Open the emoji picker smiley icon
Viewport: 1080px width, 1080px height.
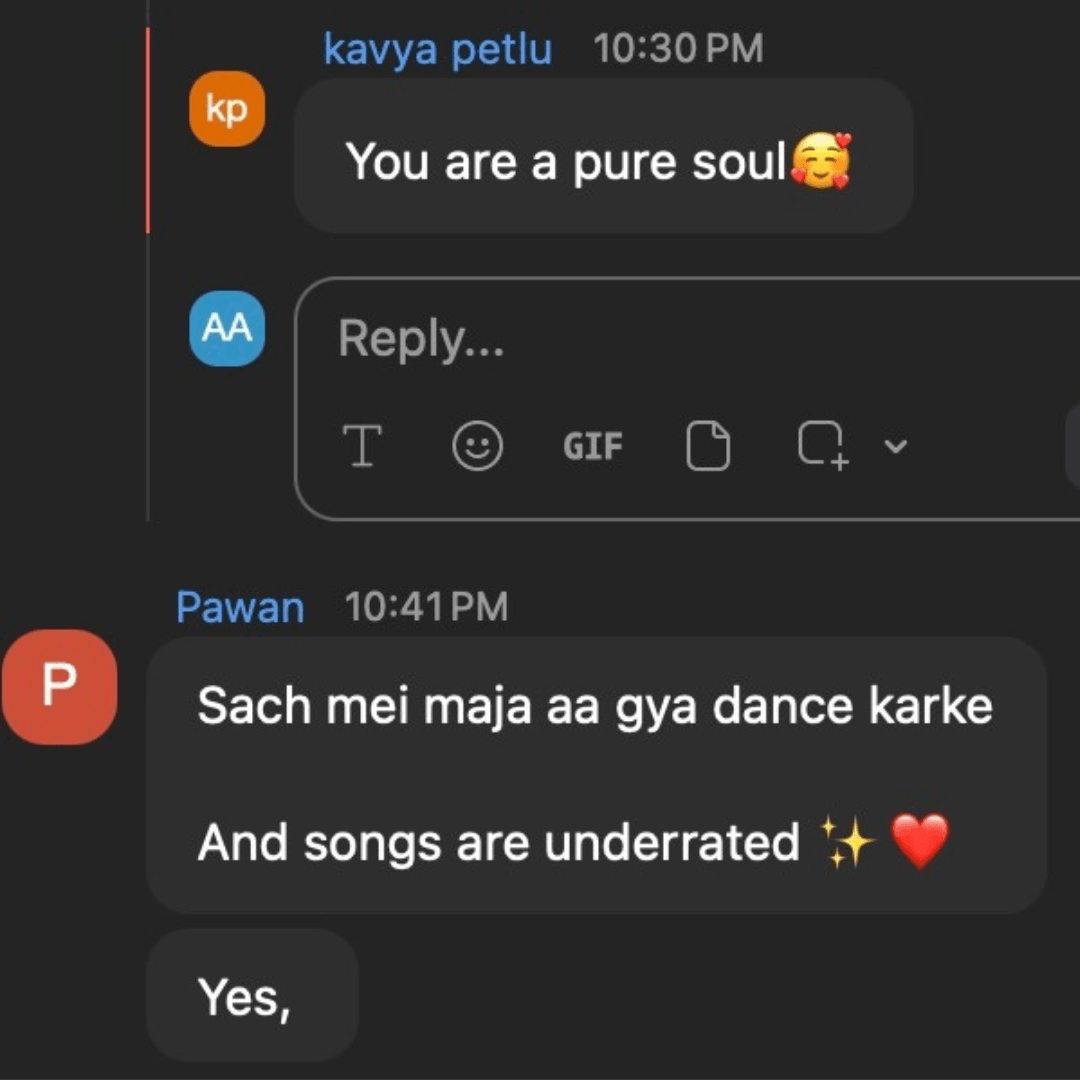coord(477,445)
